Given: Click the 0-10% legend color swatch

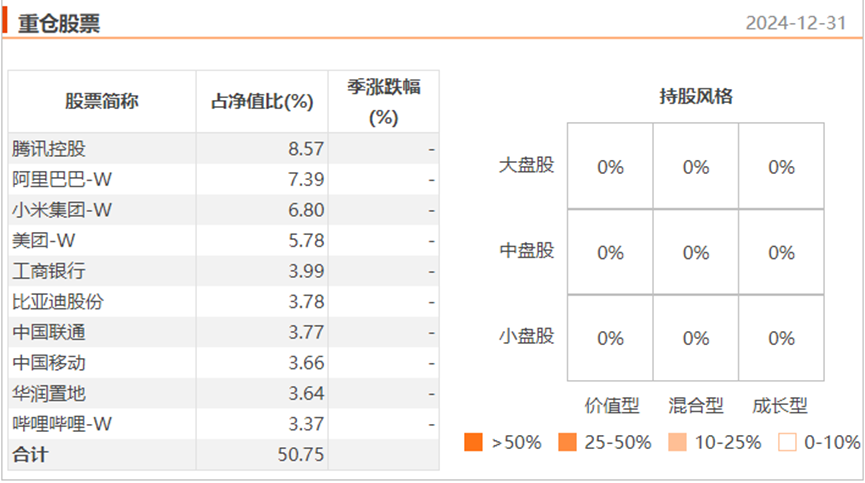Looking at the screenshot, I should (x=787, y=441).
